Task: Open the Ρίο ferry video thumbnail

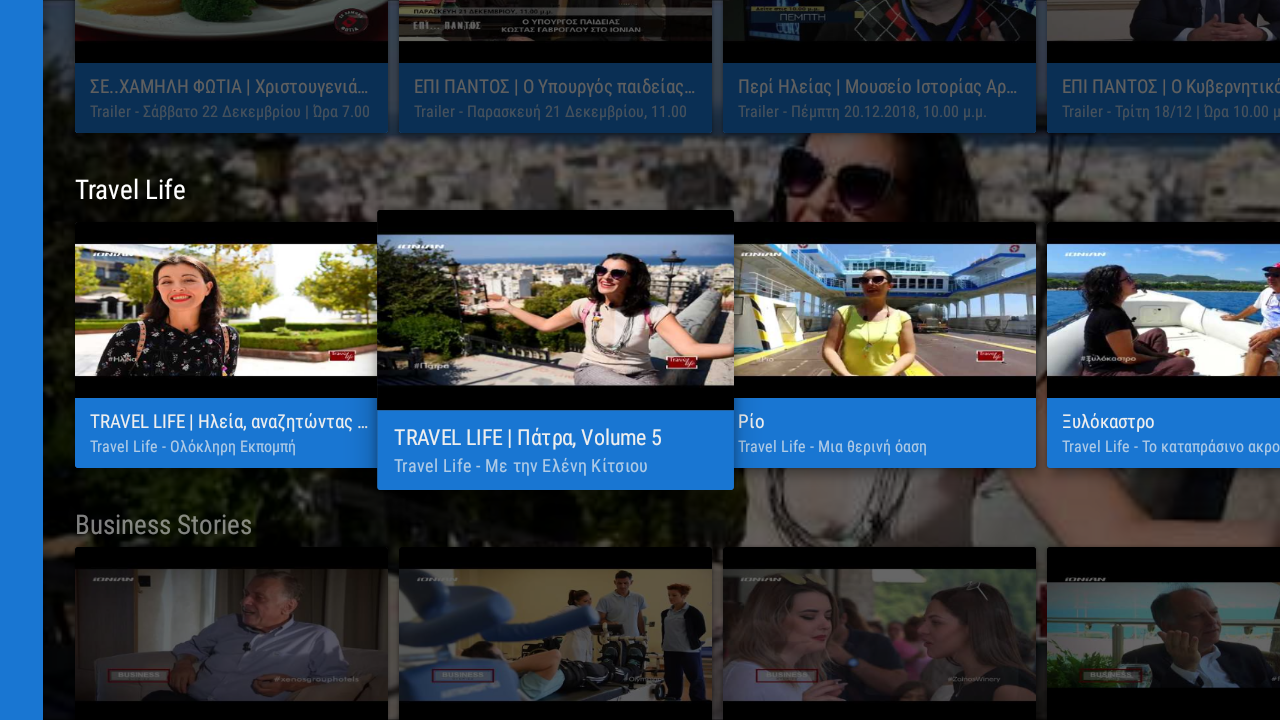Action: click(x=885, y=310)
